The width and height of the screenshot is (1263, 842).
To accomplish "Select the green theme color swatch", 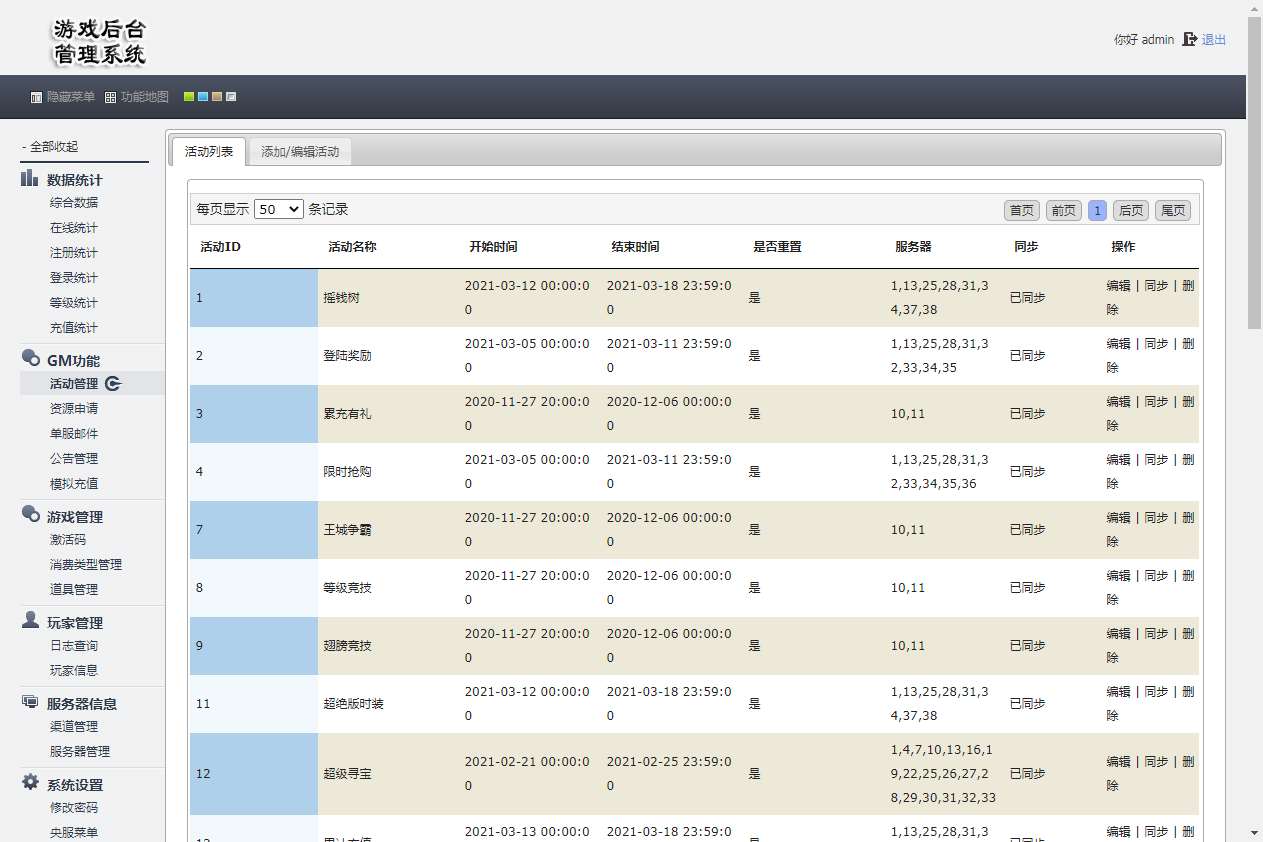I will click(189, 97).
